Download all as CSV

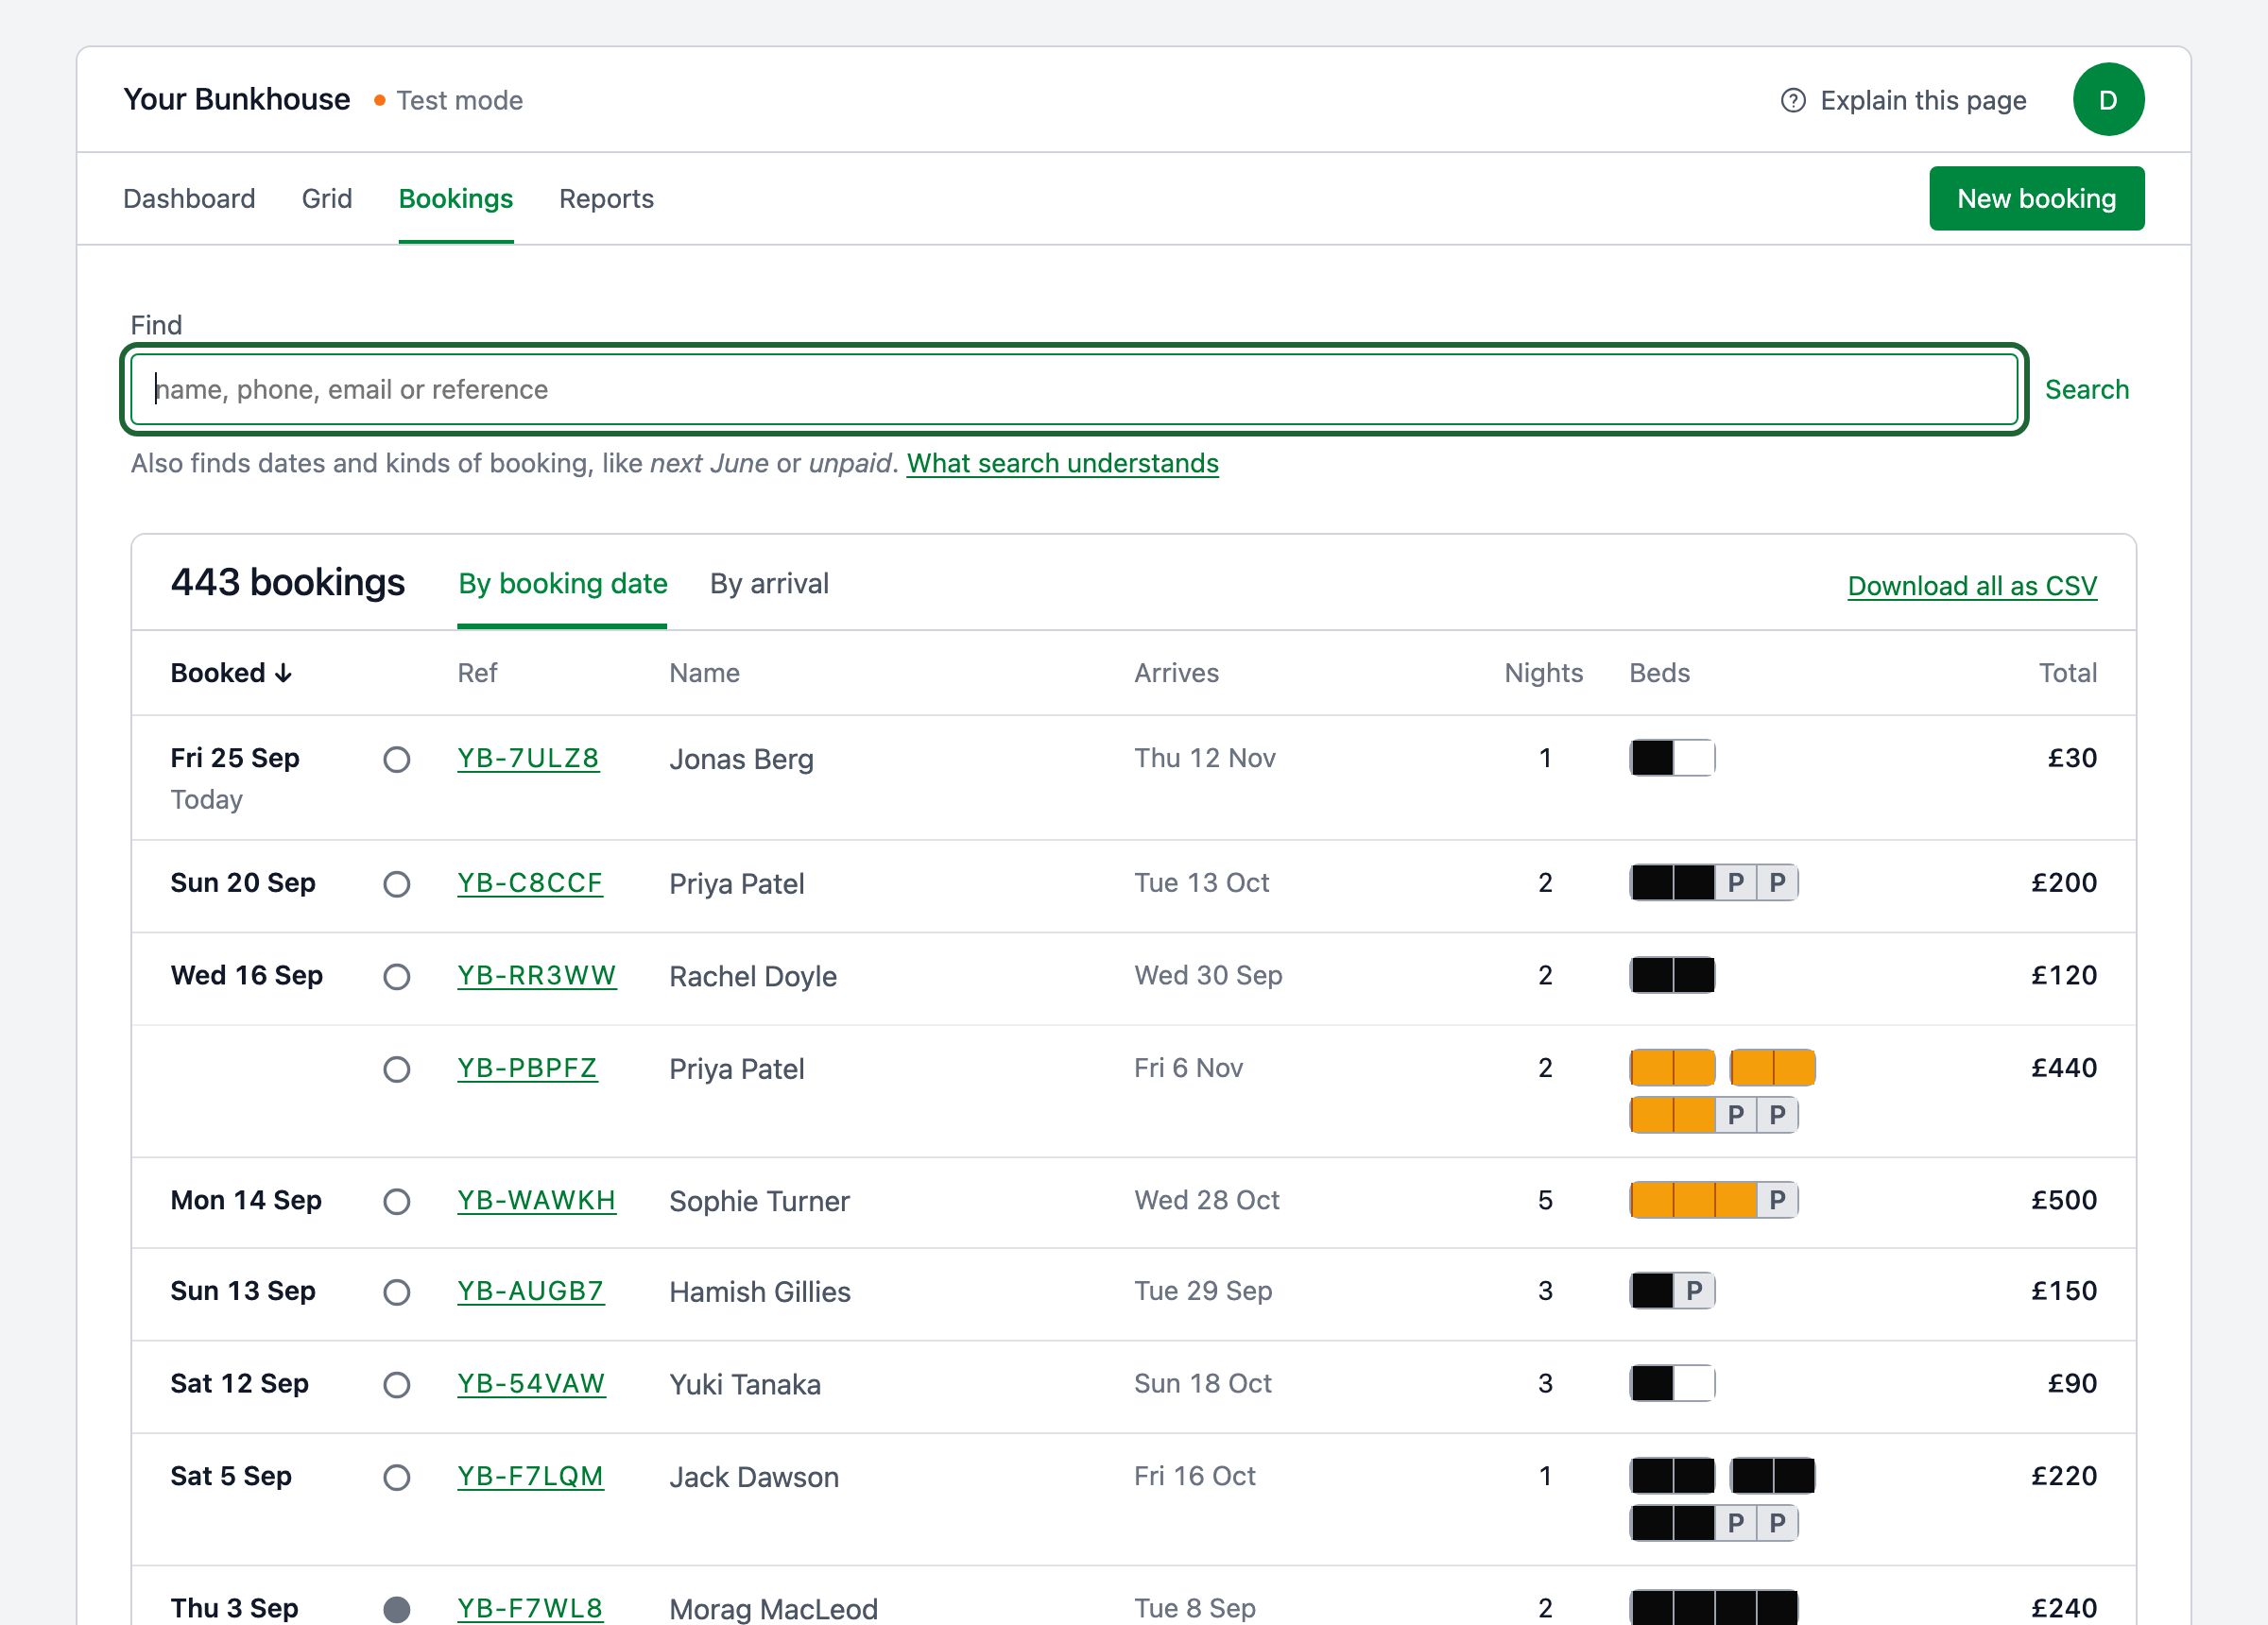point(1972,586)
